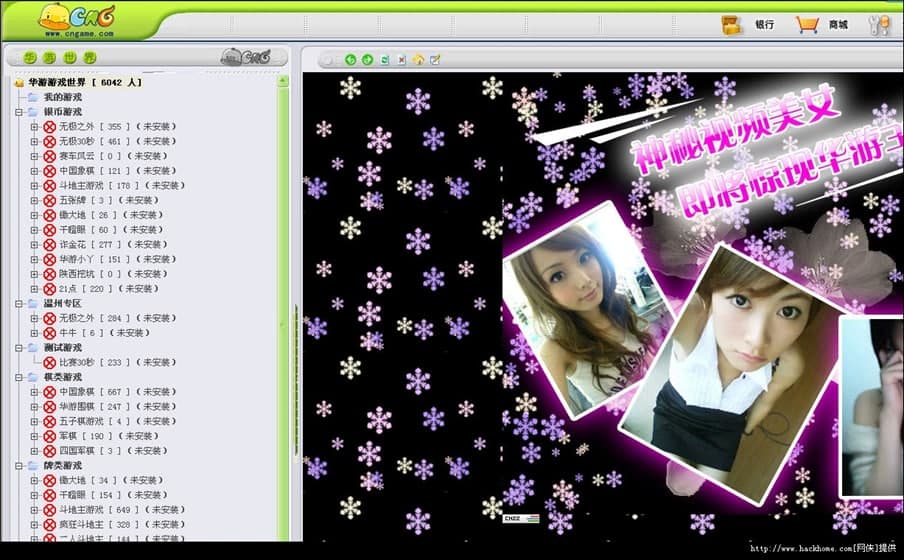
Task: Refresh the embedded page via refresh icon
Action: (x=385, y=59)
